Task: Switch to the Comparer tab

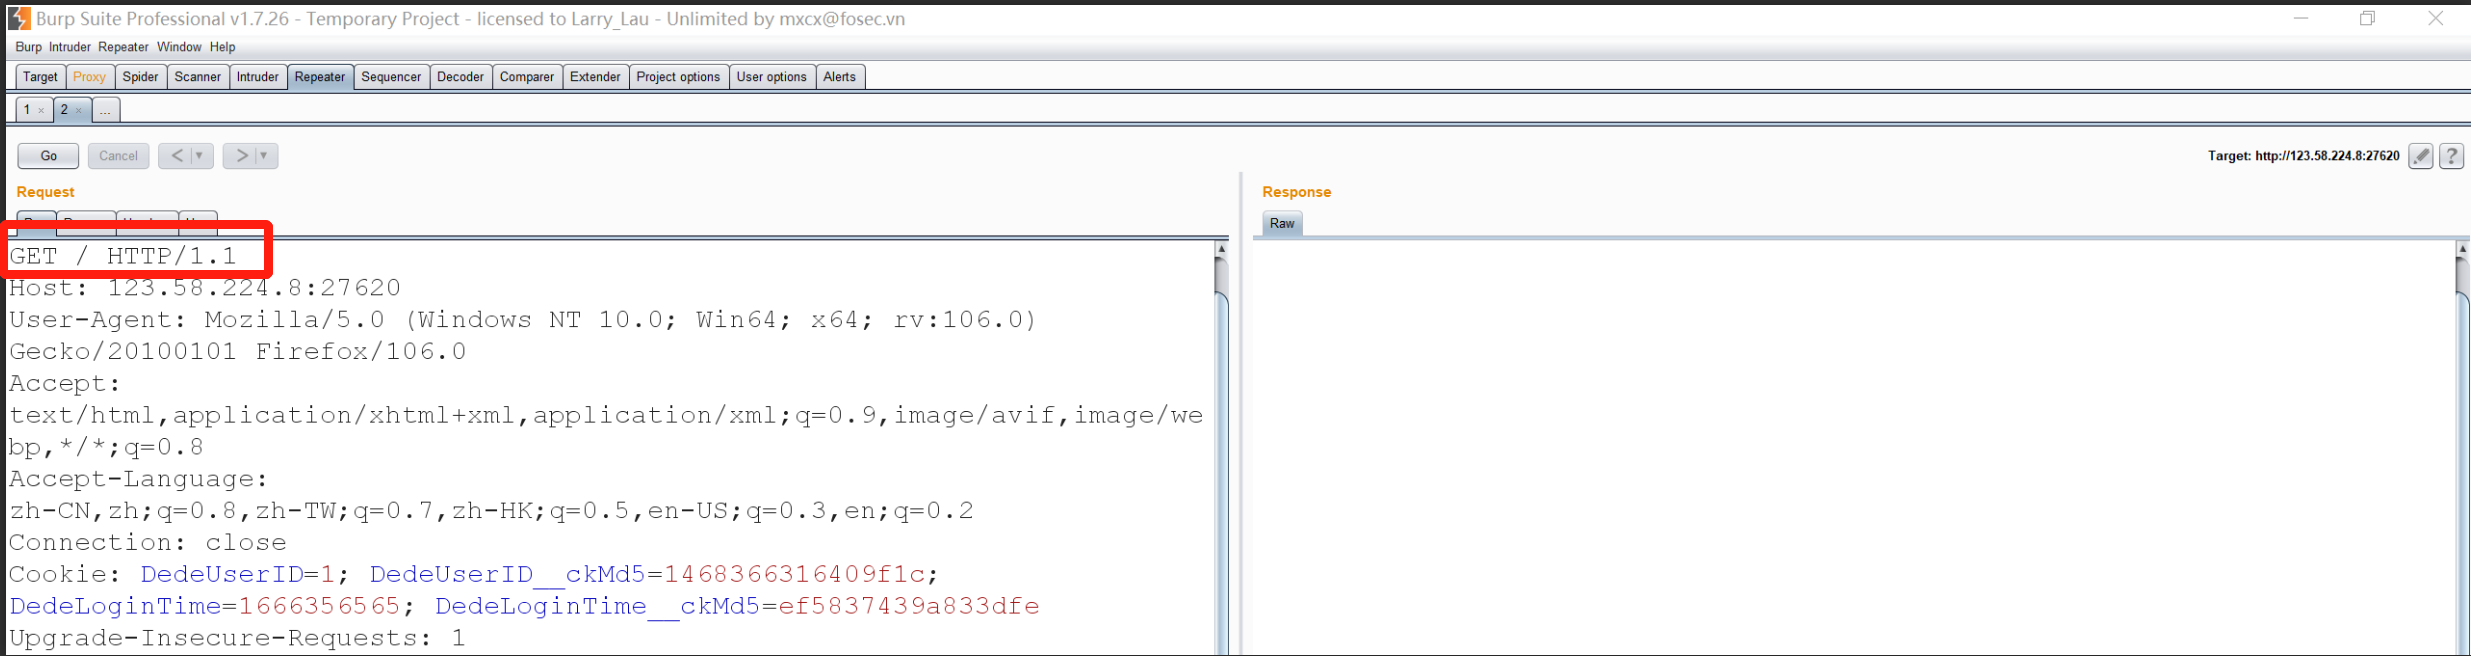Action: click(527, 77)
